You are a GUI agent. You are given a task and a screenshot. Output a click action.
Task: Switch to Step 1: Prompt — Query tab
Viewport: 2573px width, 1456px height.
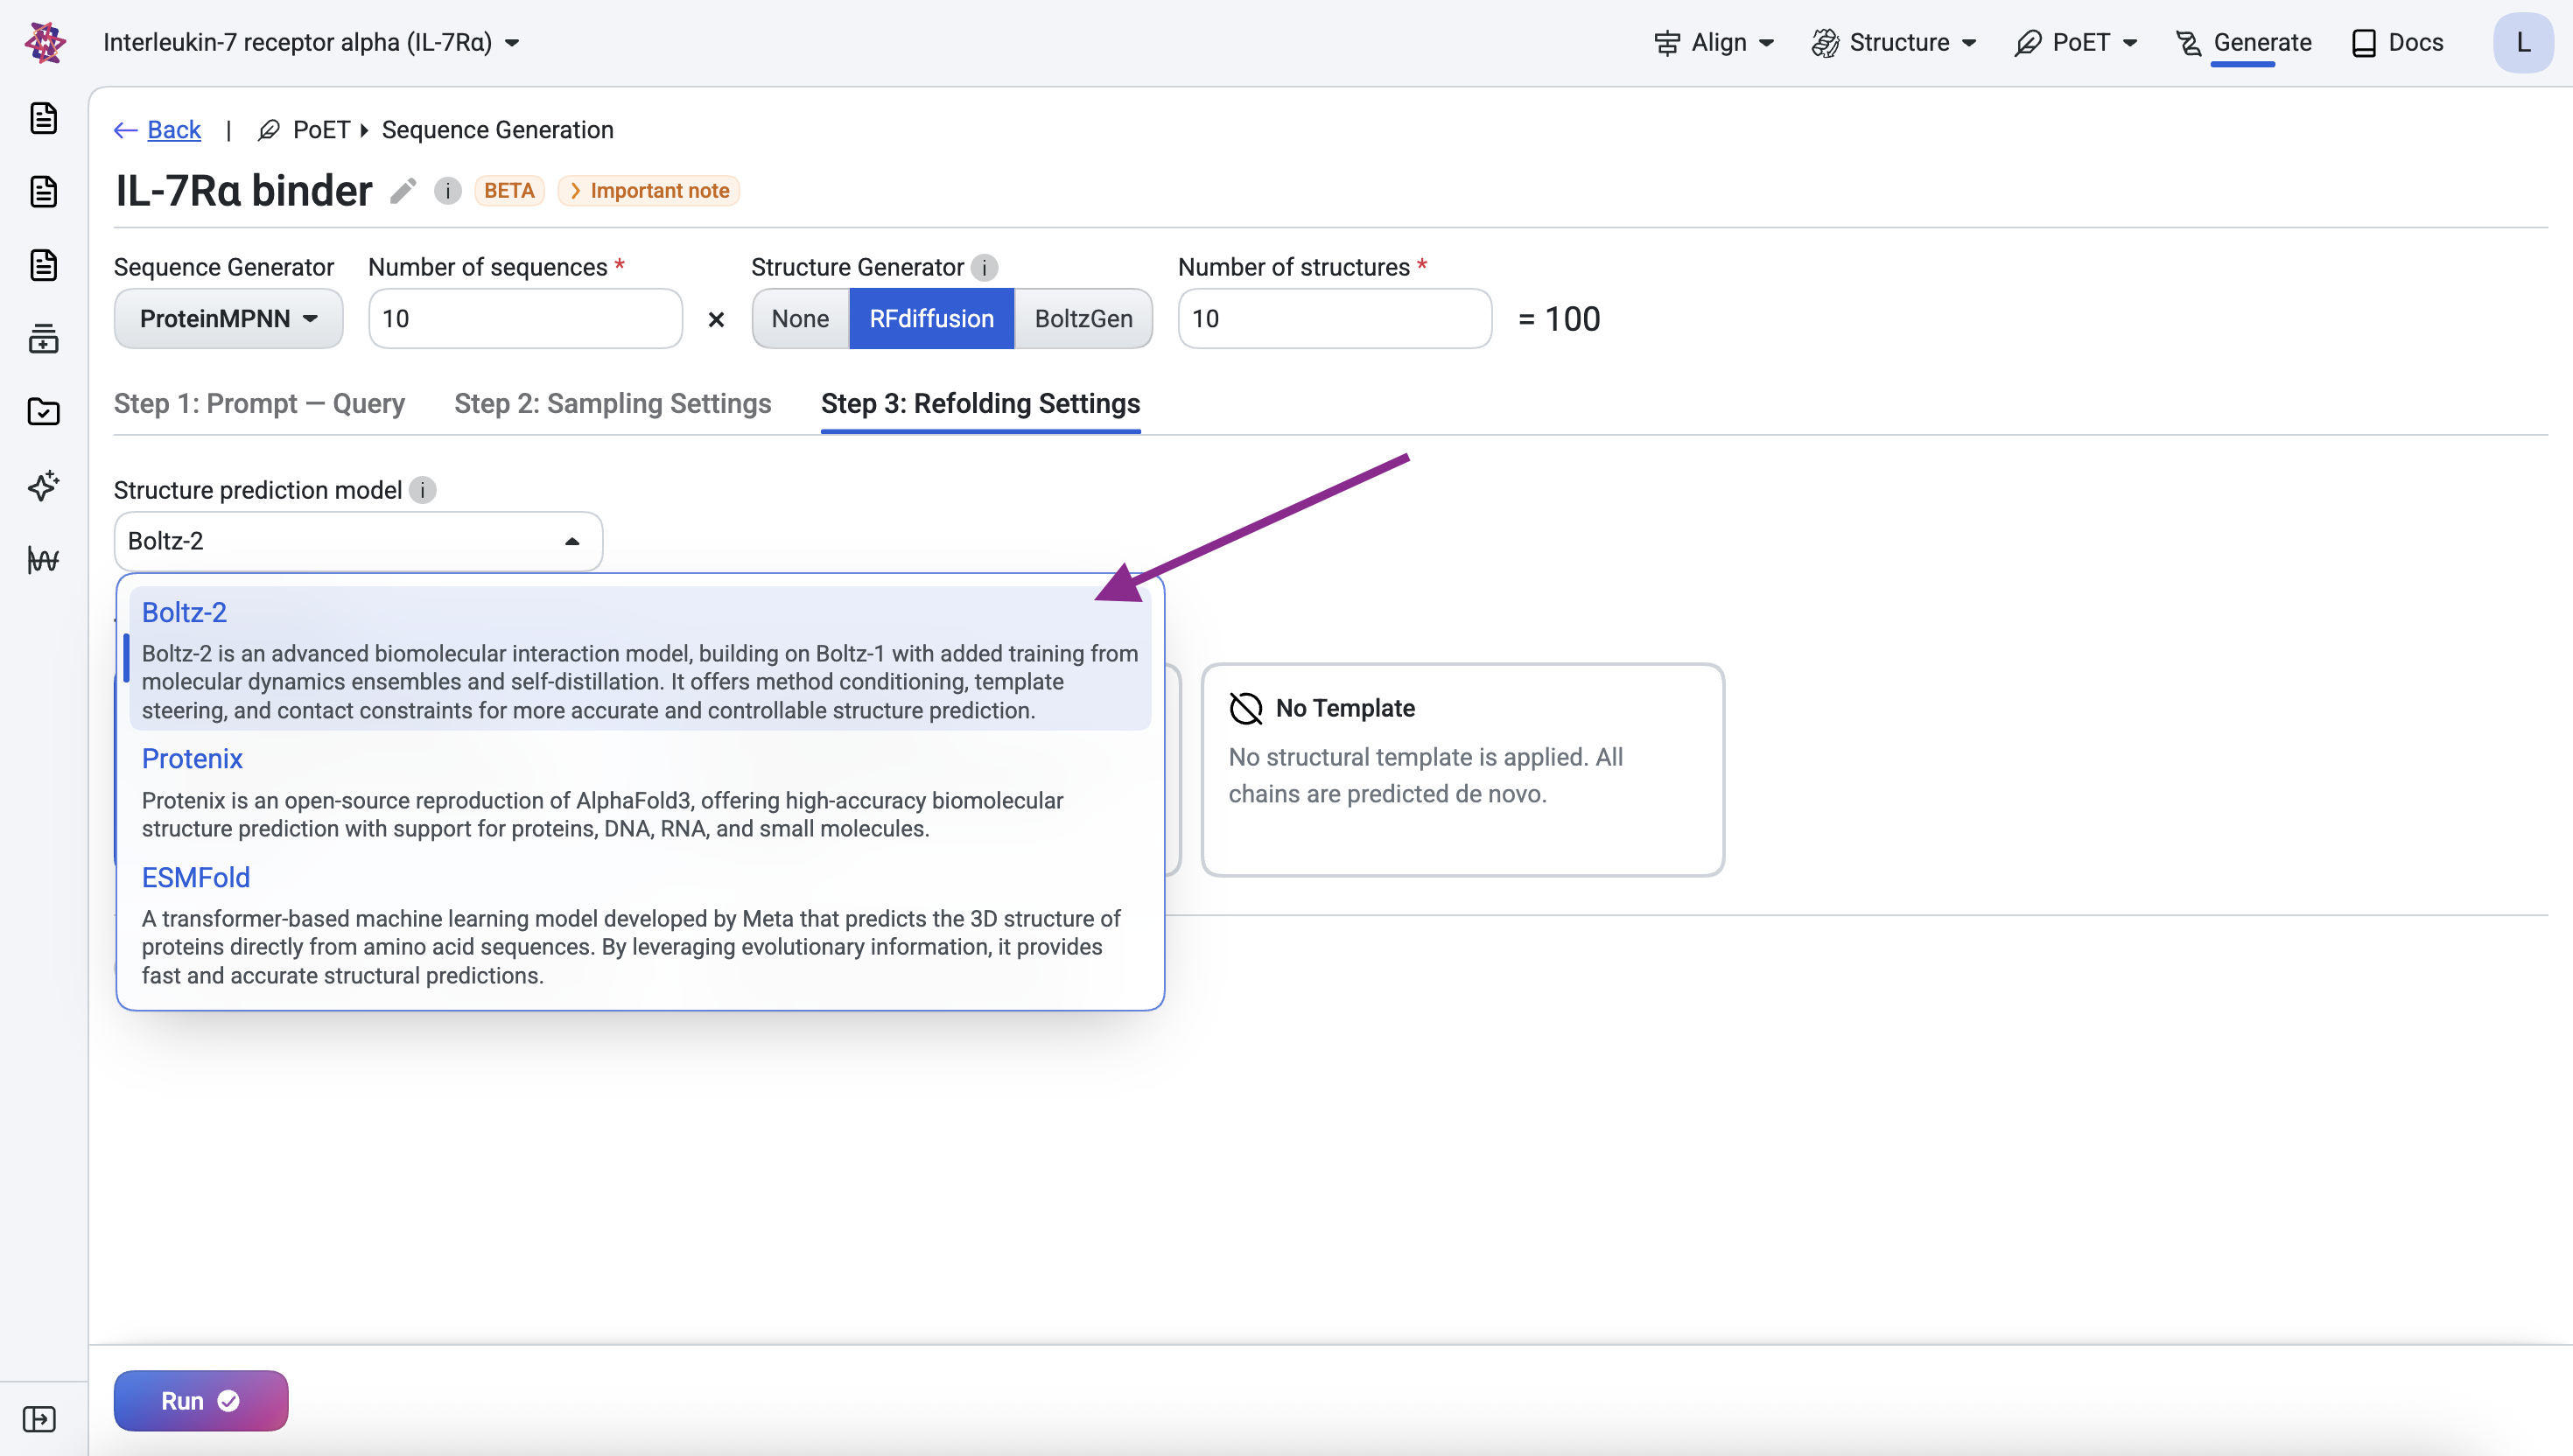259,404
